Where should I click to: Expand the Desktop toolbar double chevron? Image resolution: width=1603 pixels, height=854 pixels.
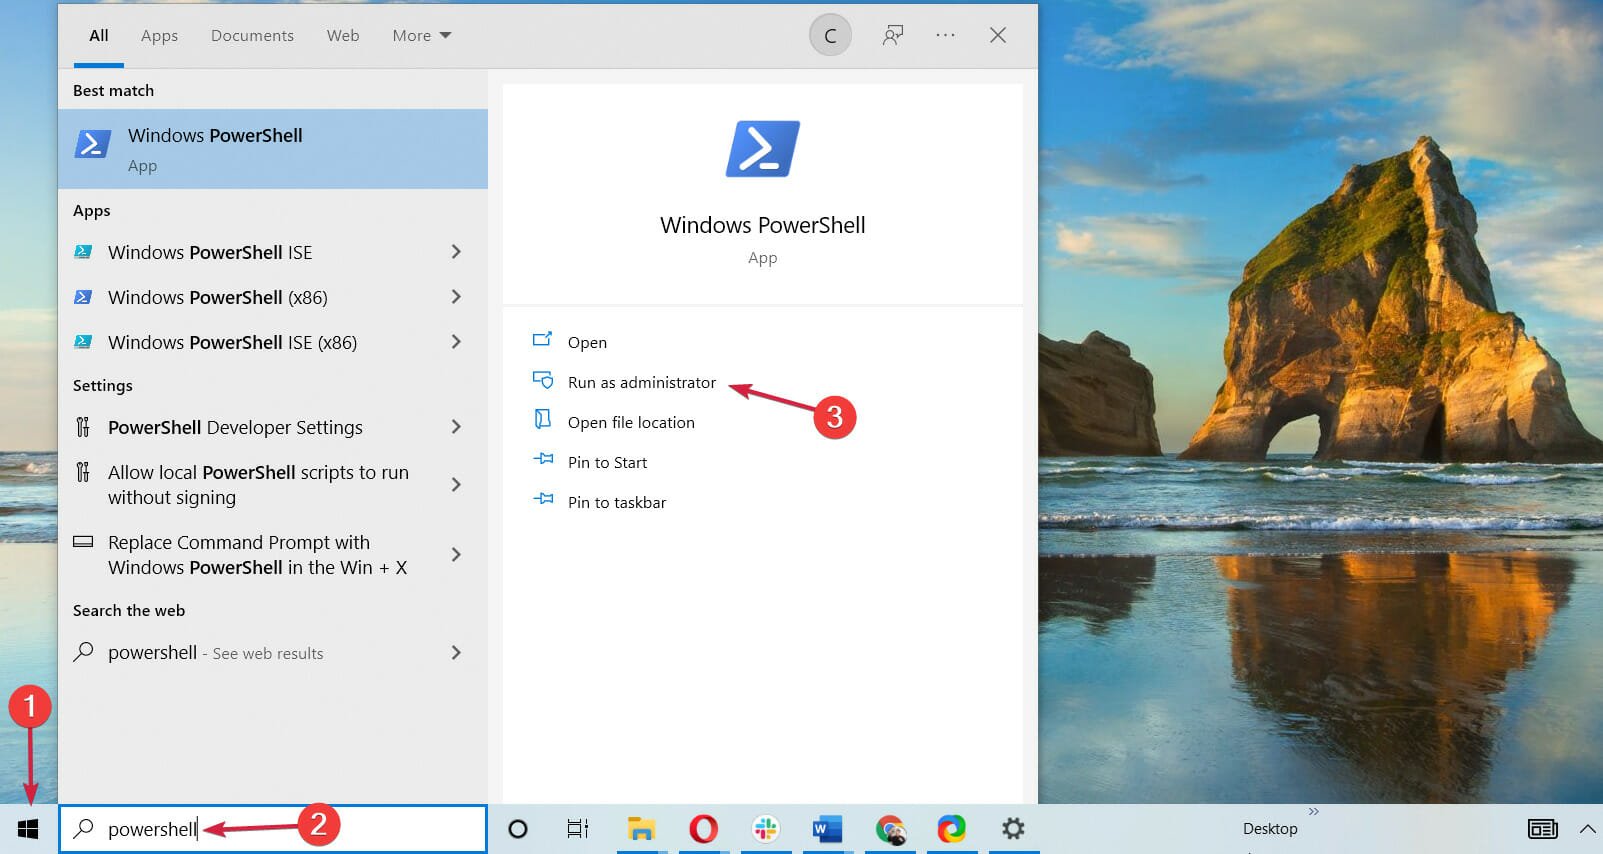pyautogui.click(x=1314, y=811)
